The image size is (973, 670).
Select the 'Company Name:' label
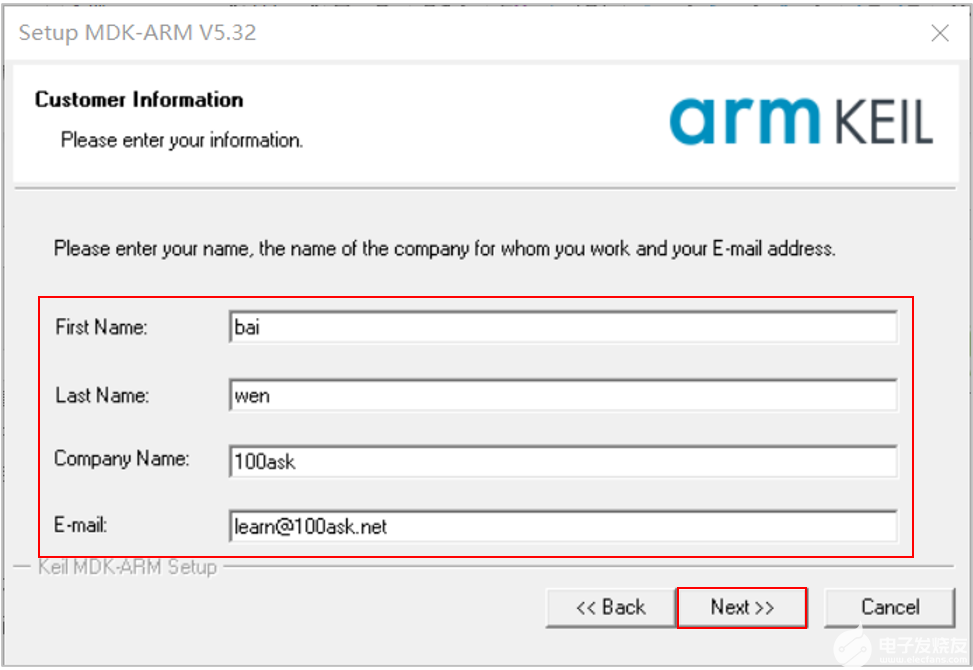[121, 459]
